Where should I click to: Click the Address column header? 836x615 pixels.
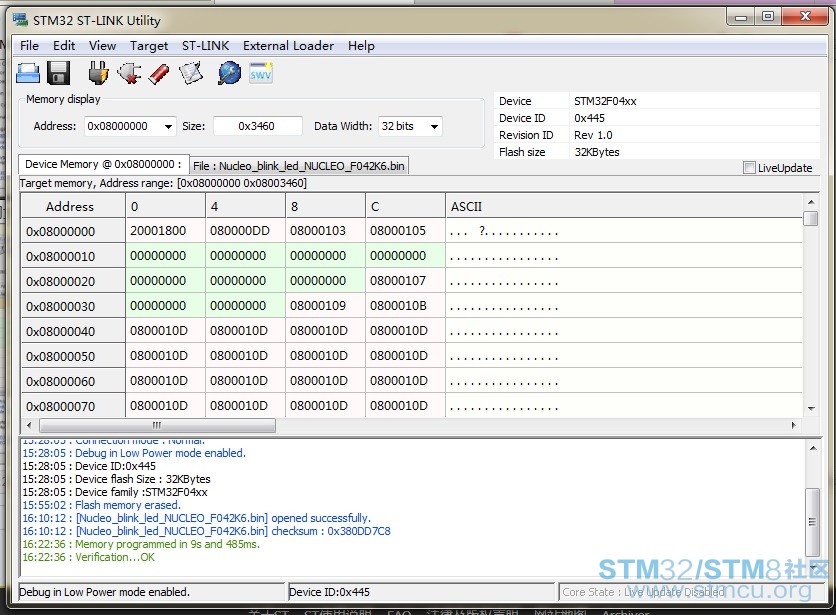[x=73, y=206]
